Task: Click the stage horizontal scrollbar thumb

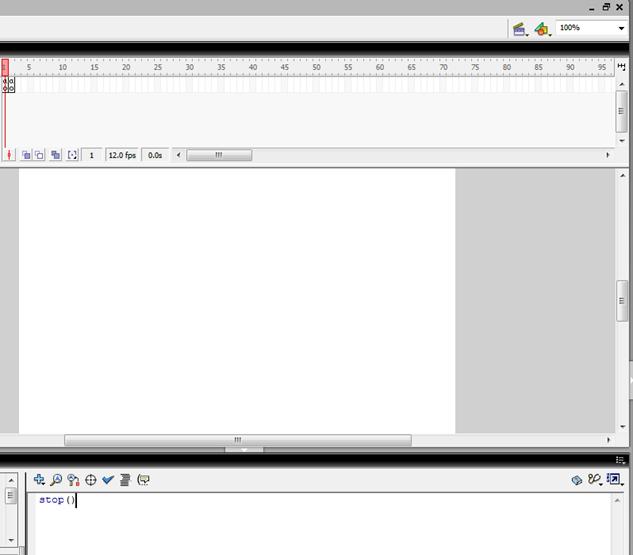Action: [238, 440]
